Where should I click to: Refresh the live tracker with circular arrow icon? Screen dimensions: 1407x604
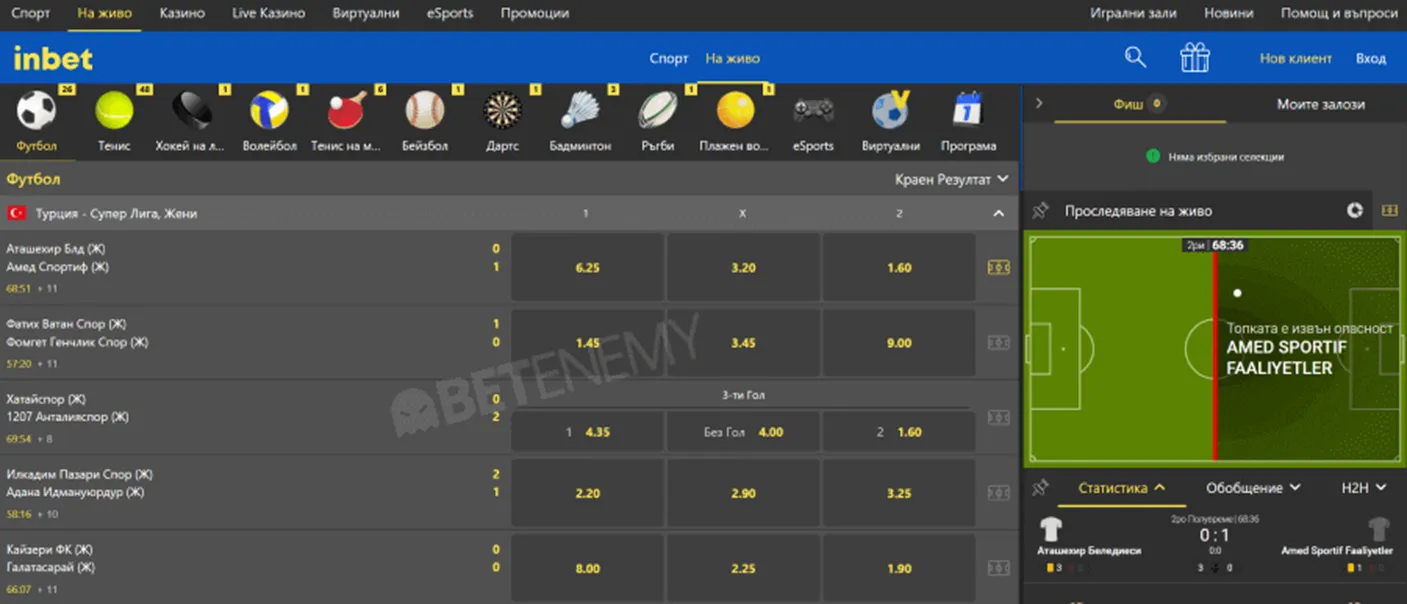(1355, 210)
